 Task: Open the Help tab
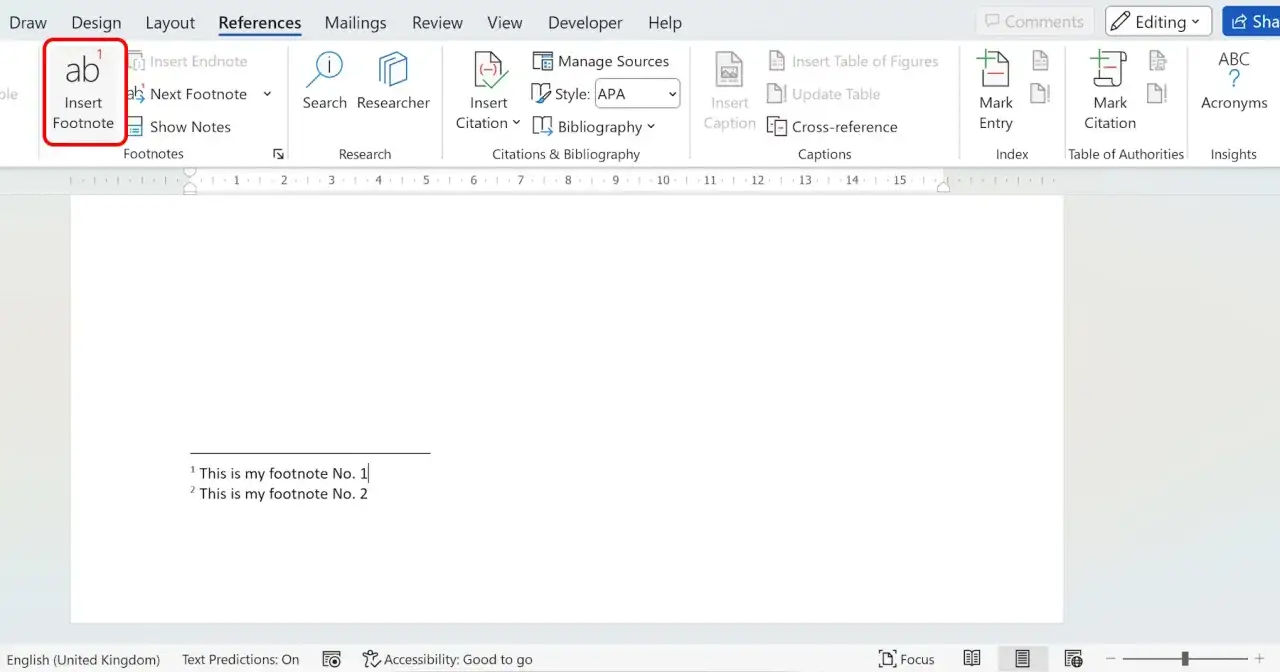[x=665, y=22]
